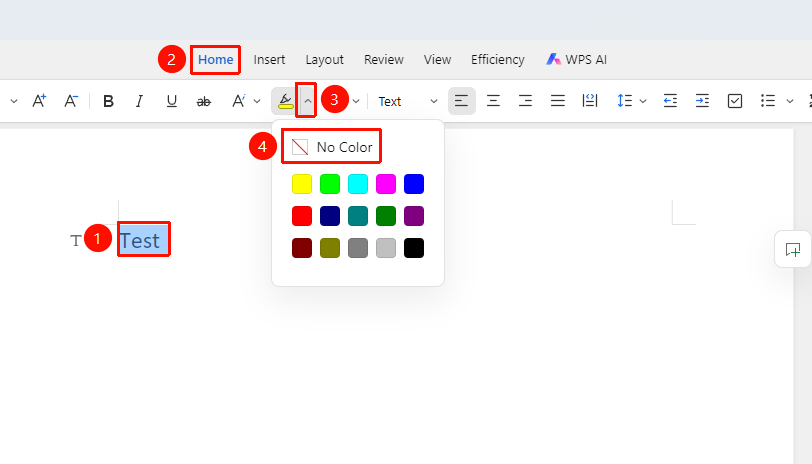Align text left
The height and width of the screenshot is (464, 812).
[461, 101]
